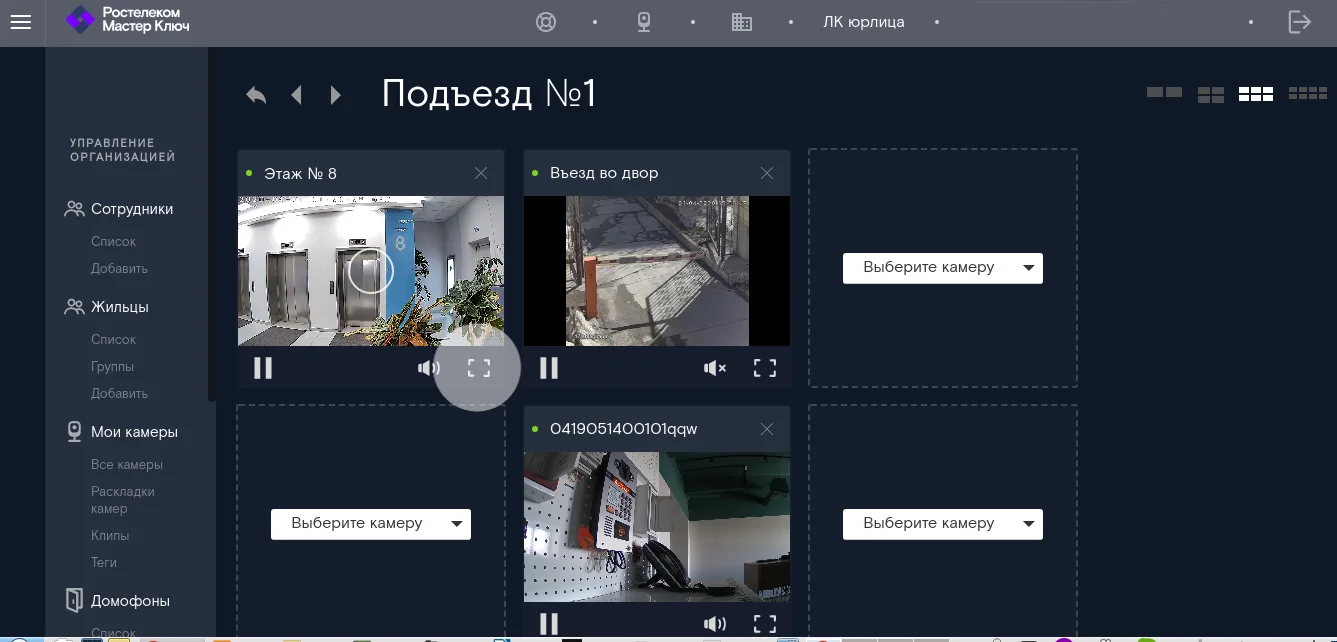1337x642 pixels.
Task: Open the camera icon in top bar
Action: pyautogui.click(x=645, y=22)
